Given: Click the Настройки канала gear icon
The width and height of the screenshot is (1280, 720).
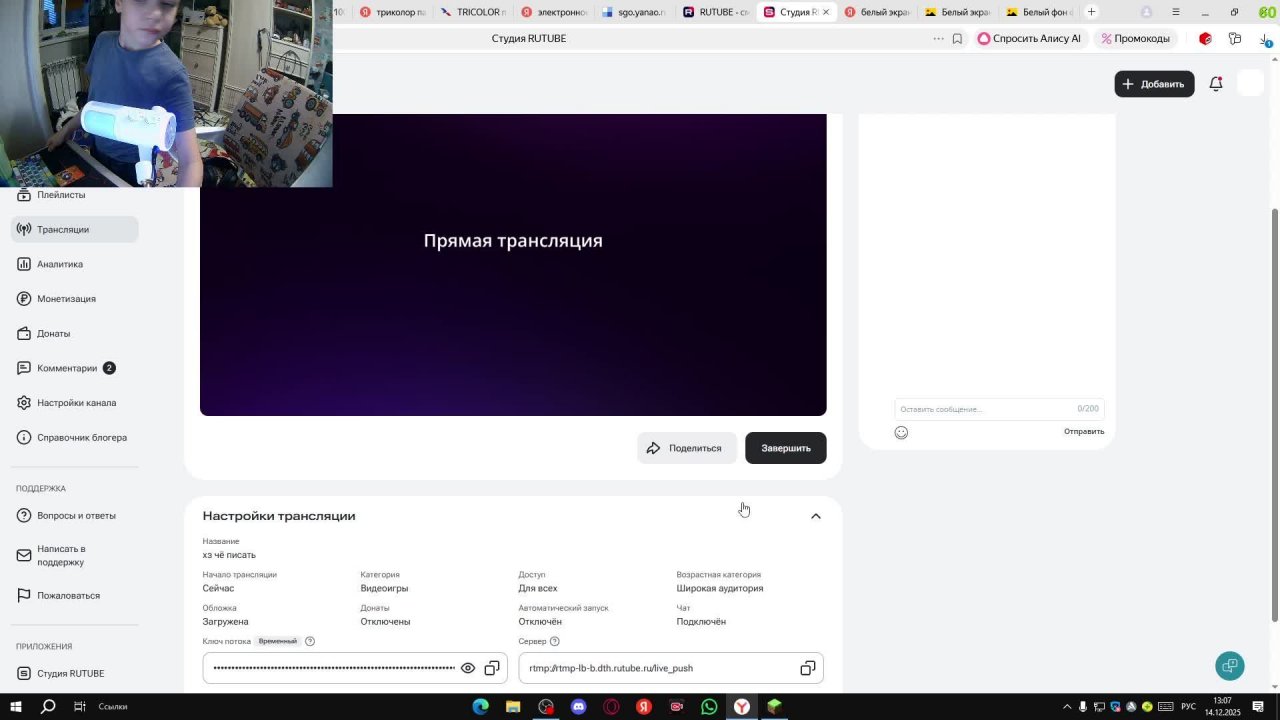Looking at the screenshot, I should point(24,403).
